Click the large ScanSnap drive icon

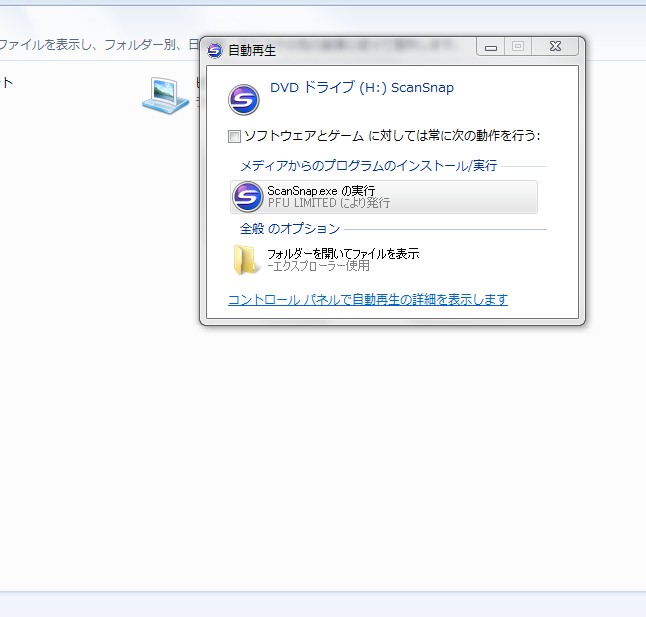pyautogui.click(x=243, y=100)
